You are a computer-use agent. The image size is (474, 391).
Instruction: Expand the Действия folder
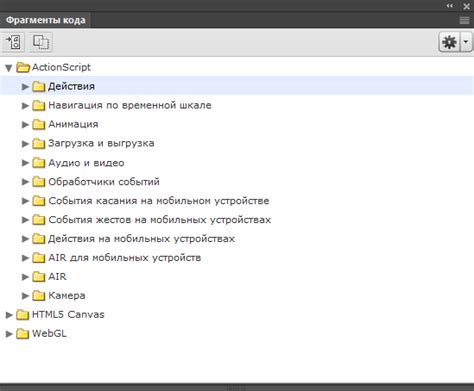pyautogui.click(x=25, y=87)
